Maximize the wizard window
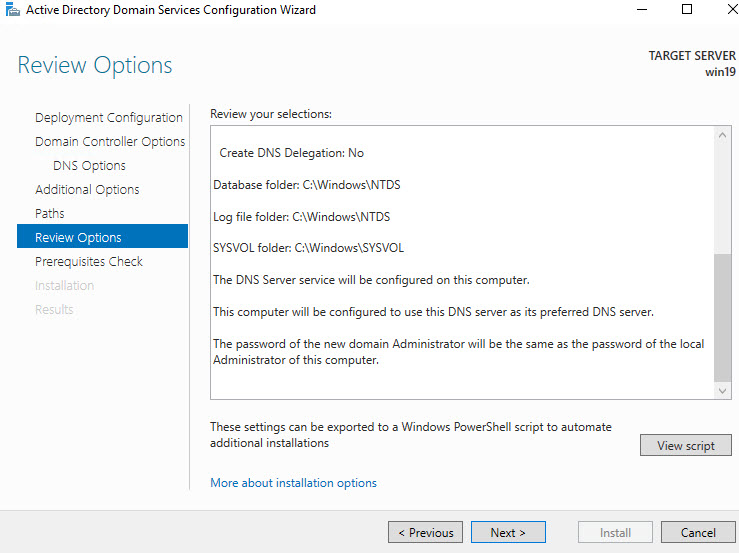This screenshot has width=739, height=553. 686,10
